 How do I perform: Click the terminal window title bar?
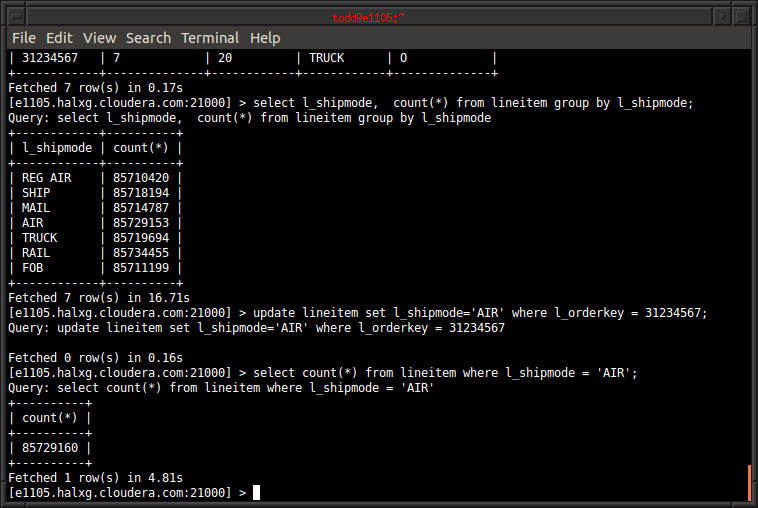(379, 17)
